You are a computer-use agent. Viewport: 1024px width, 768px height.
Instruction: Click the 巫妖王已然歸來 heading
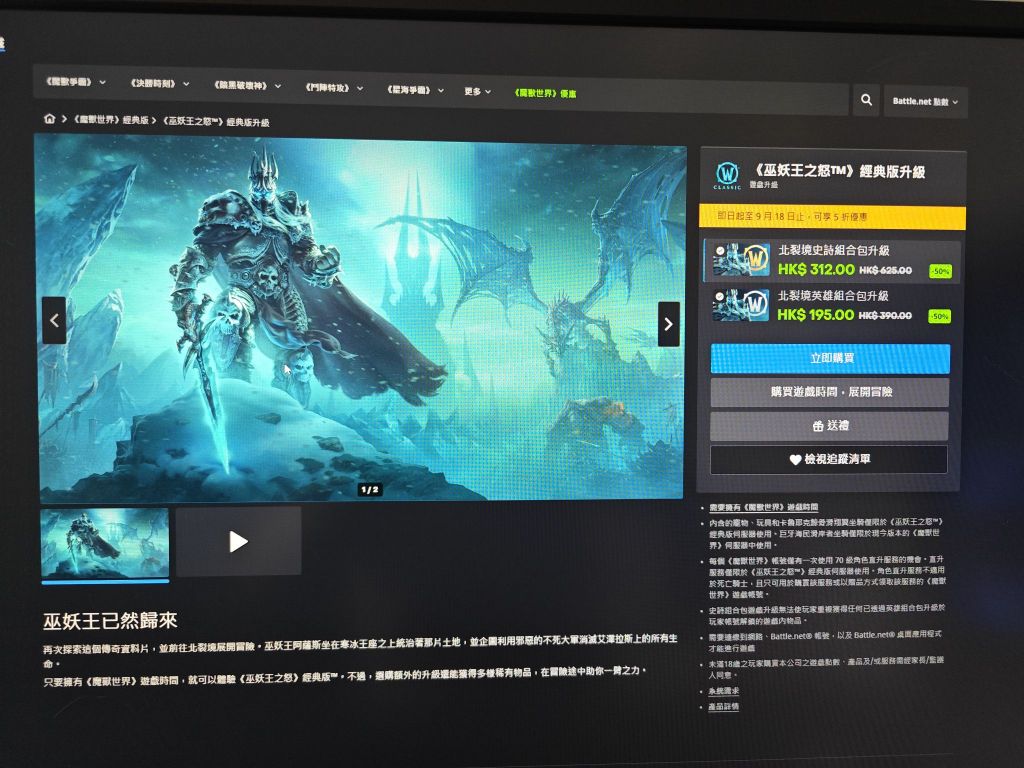tap(110, 620)
